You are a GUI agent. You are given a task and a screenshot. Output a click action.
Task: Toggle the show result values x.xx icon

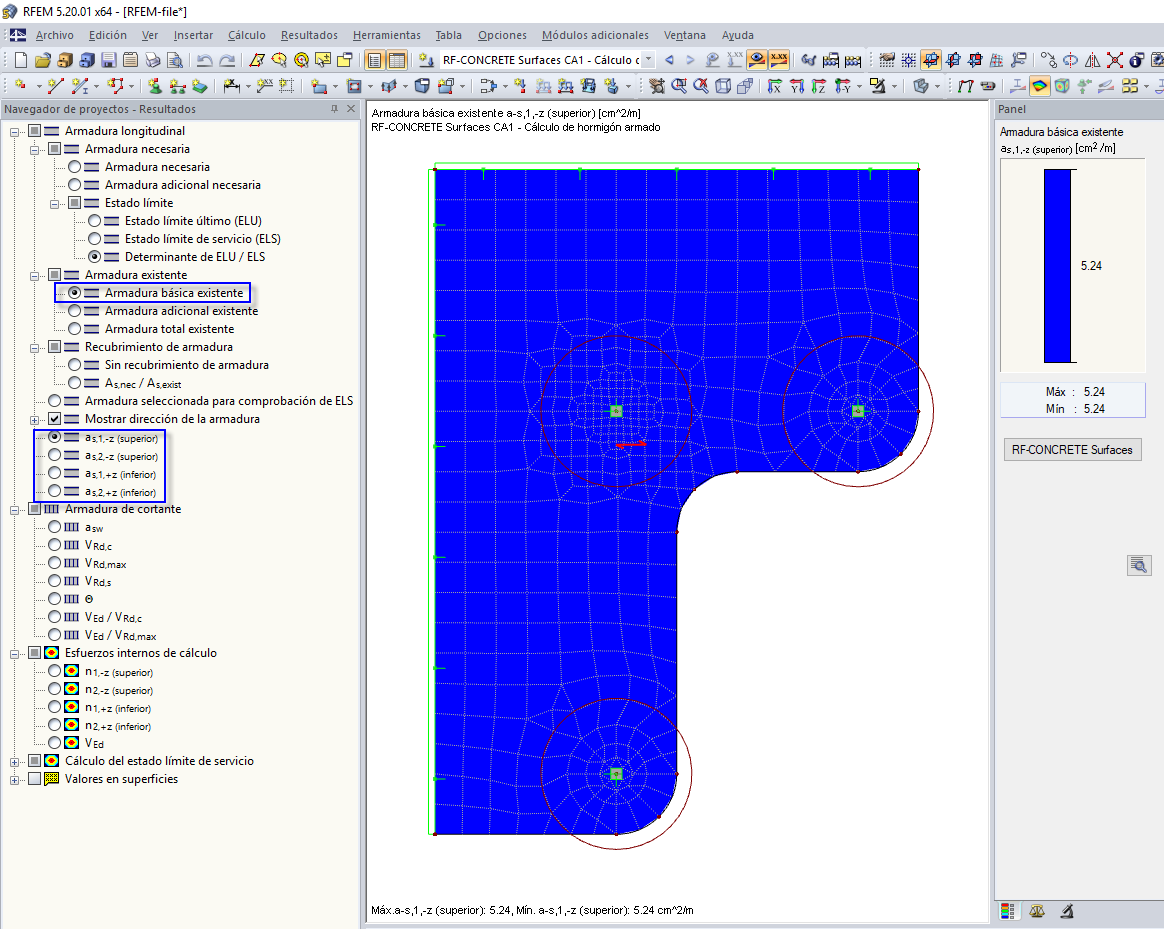point(779,59)
